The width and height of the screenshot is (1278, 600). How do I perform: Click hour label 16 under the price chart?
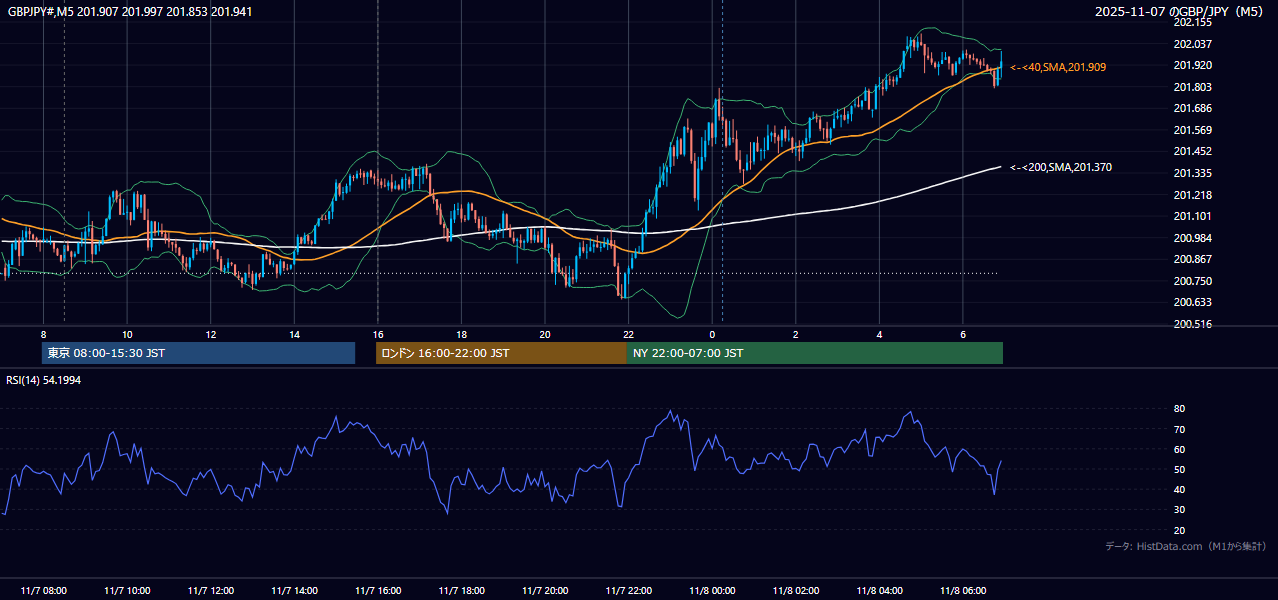pyautogui.click(x=378, y=334)
